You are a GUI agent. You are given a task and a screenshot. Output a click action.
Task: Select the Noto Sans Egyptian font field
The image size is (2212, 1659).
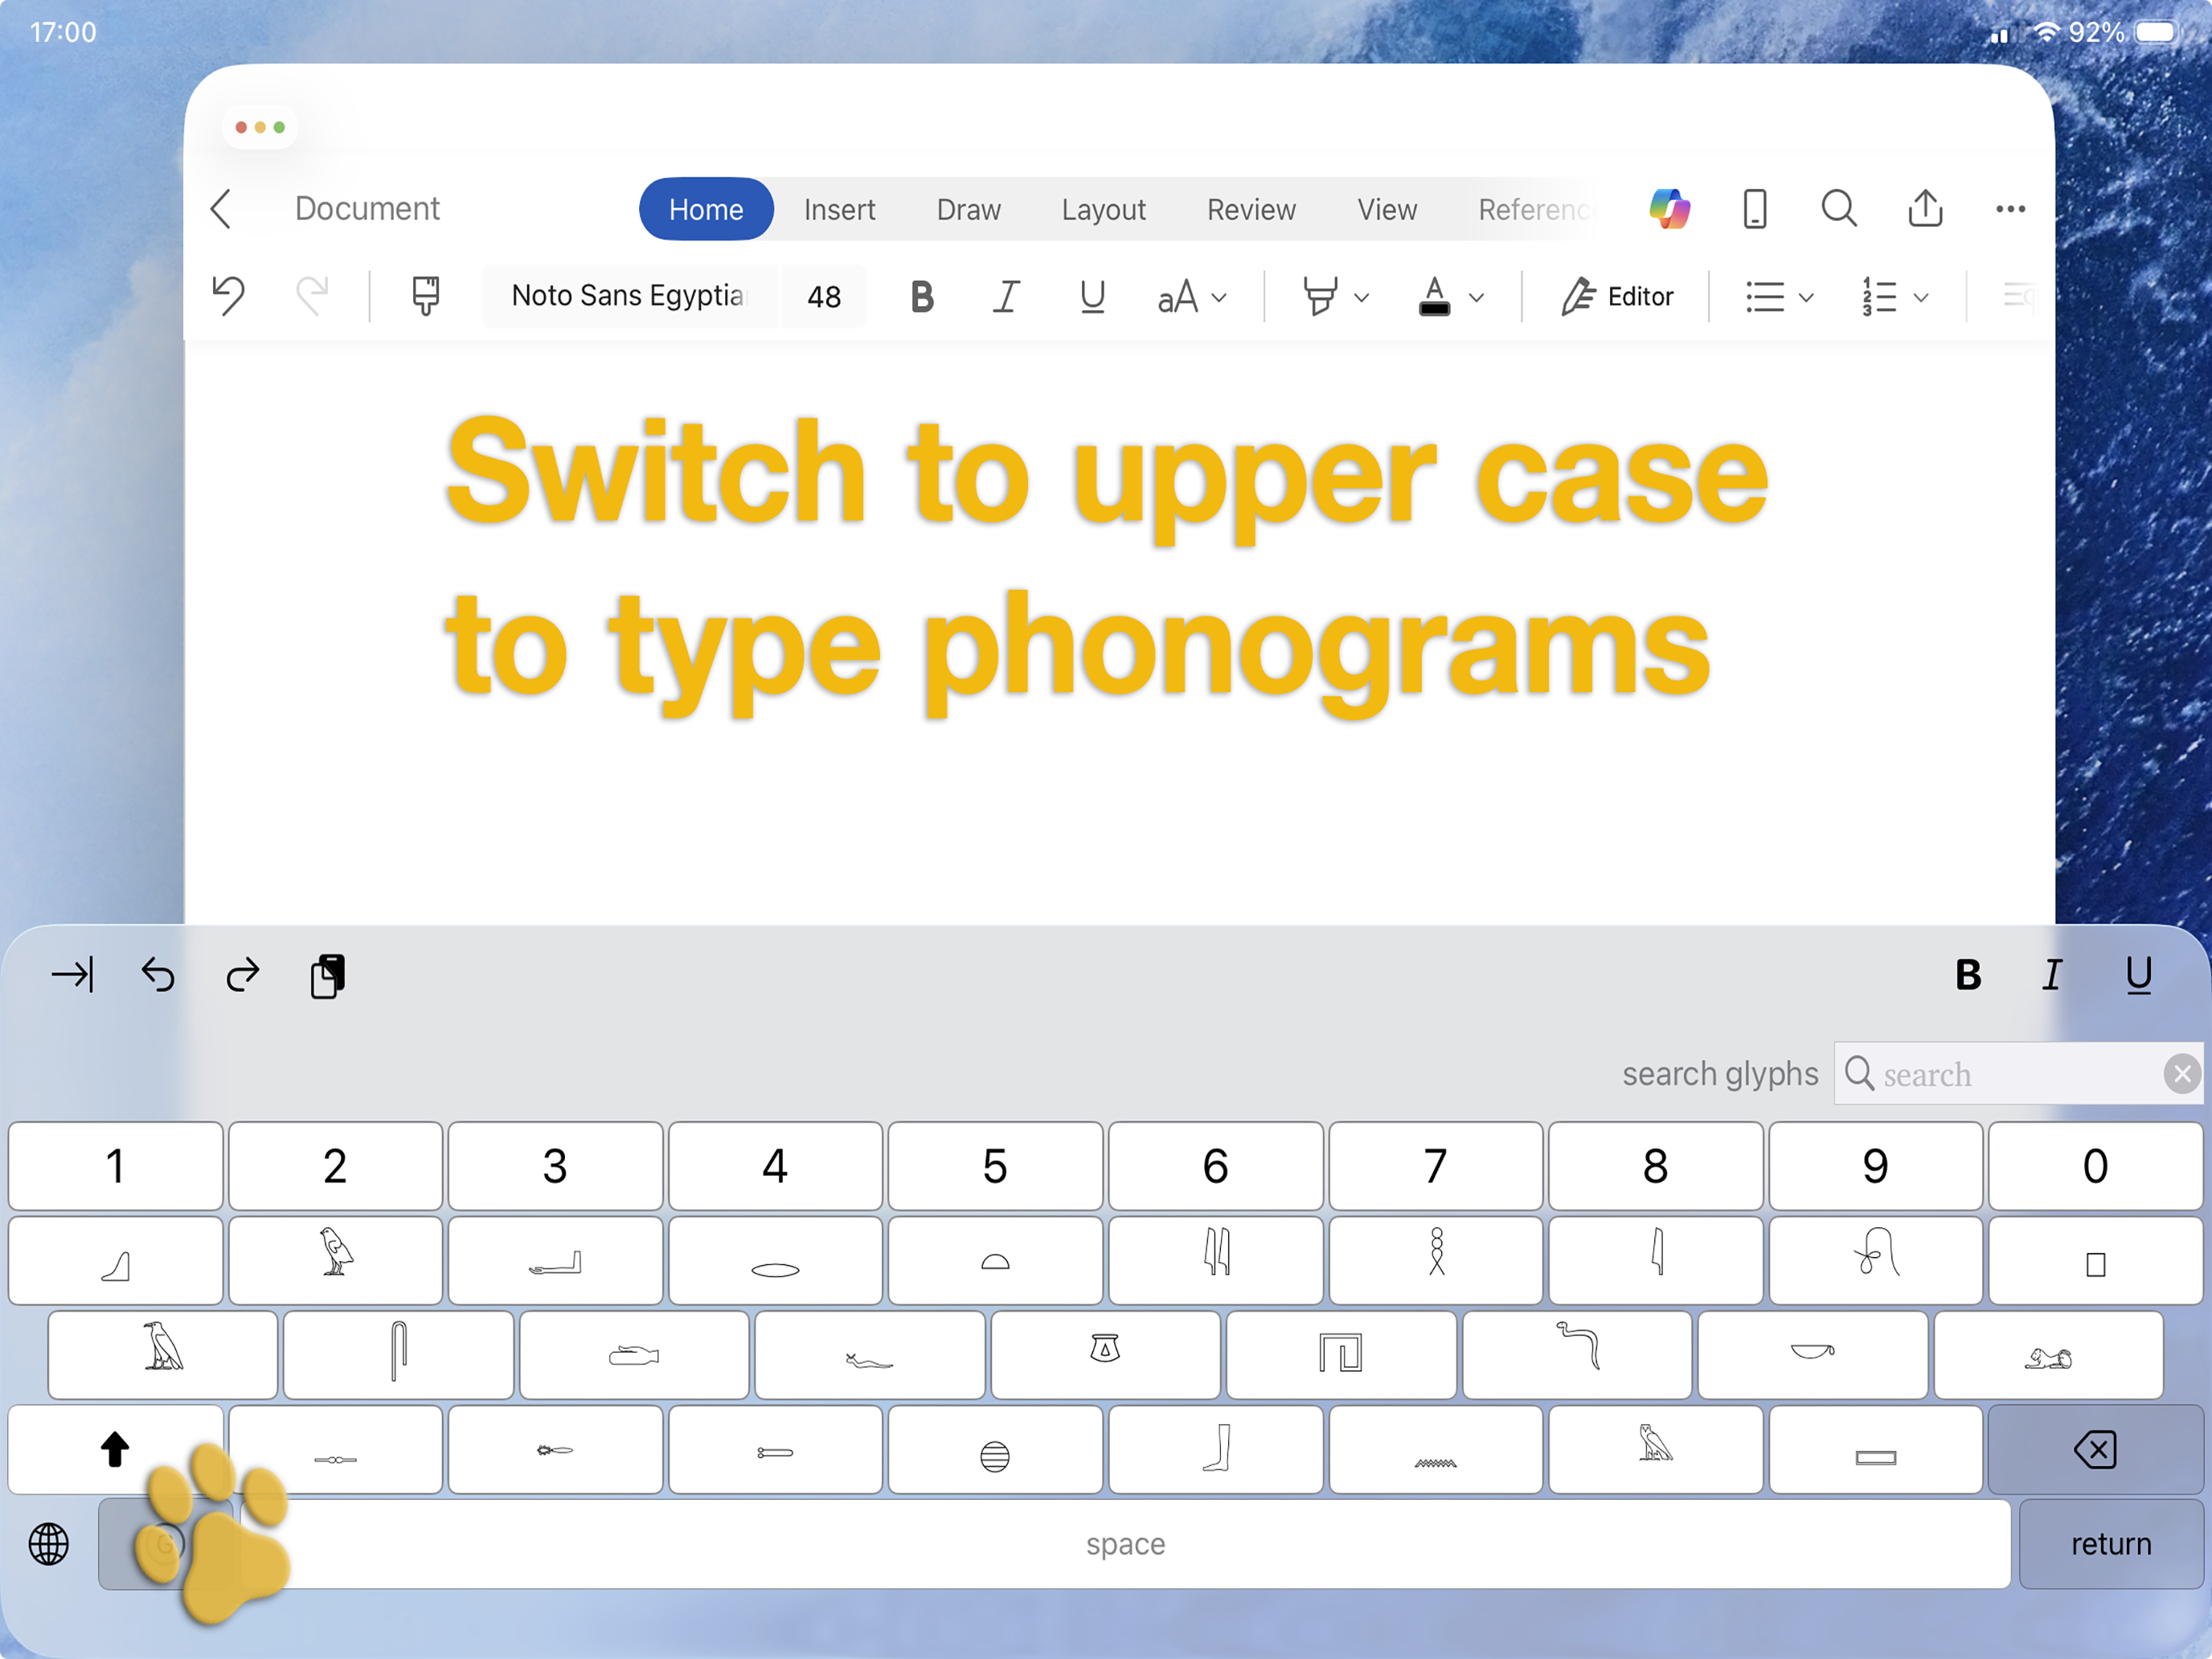(629, 296)
